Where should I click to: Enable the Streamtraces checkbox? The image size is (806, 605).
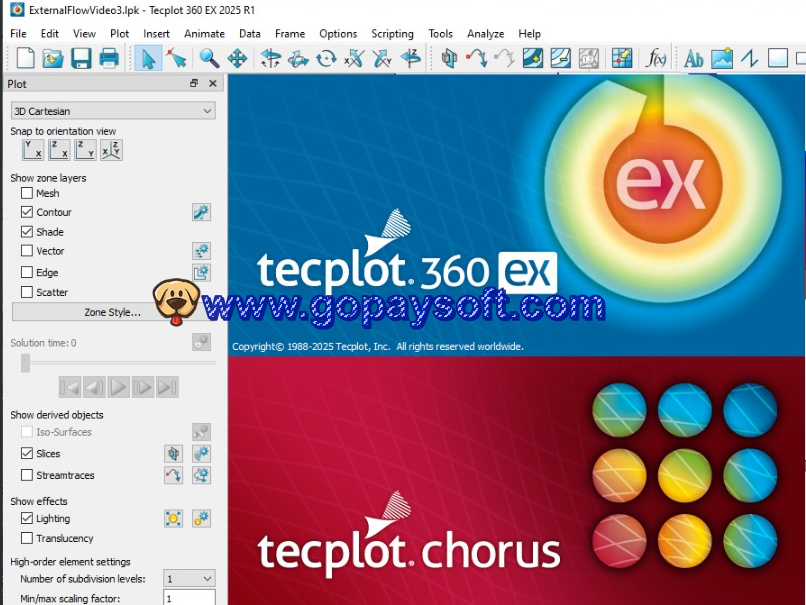tap(27, 474)
